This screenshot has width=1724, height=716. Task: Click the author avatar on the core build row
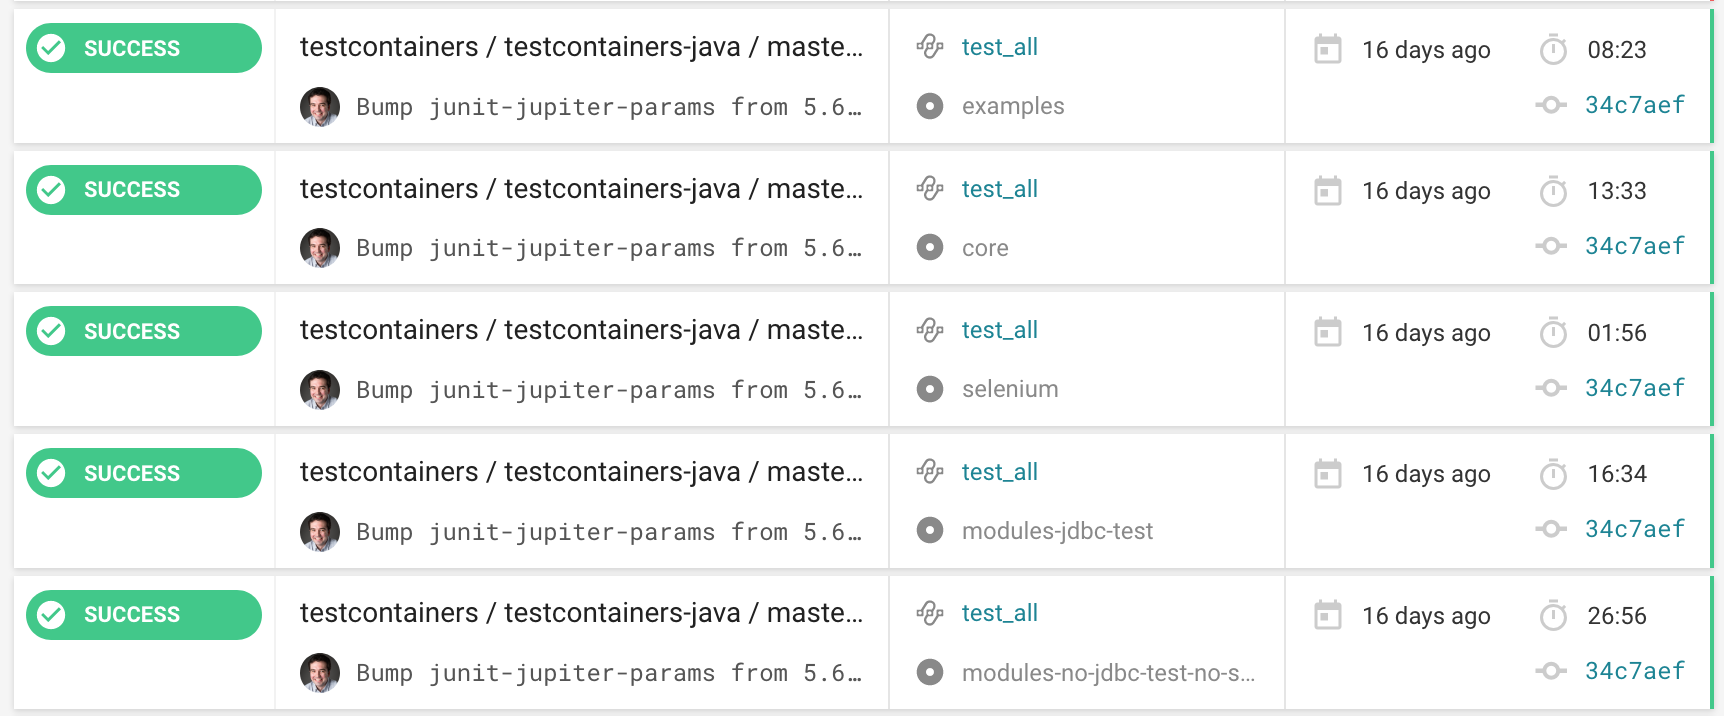pos(320,247)
